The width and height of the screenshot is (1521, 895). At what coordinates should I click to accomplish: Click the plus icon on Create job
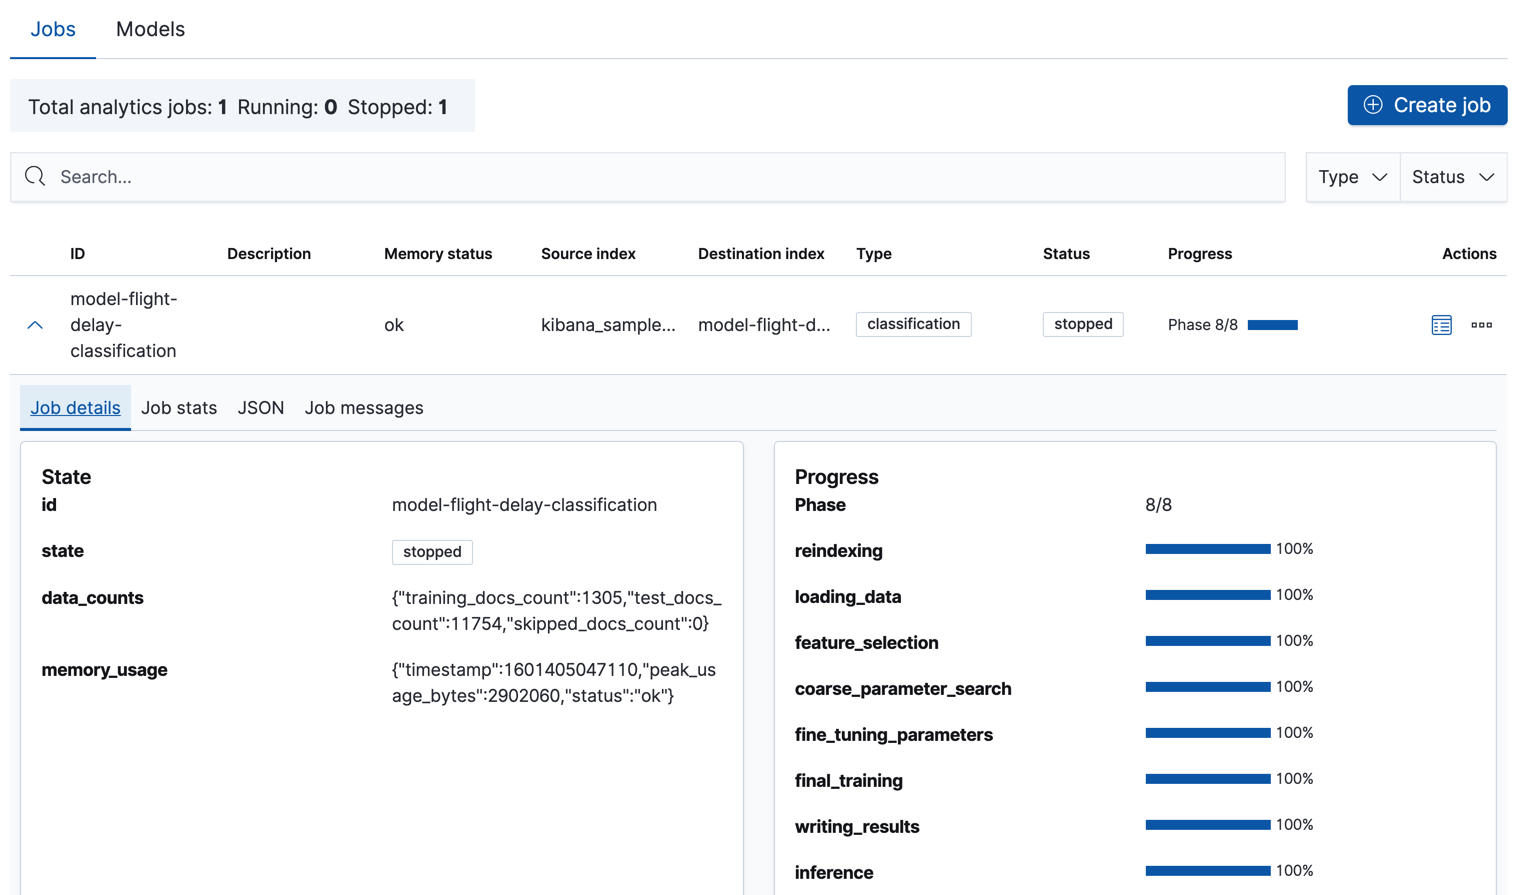[x=1373, y=104]
